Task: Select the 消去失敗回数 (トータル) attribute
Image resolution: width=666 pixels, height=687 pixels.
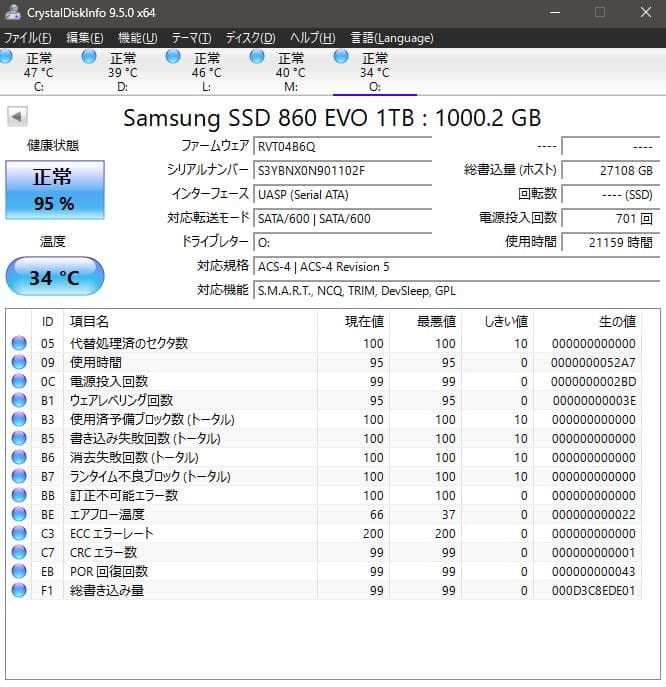Action: (x=134, y=457)
